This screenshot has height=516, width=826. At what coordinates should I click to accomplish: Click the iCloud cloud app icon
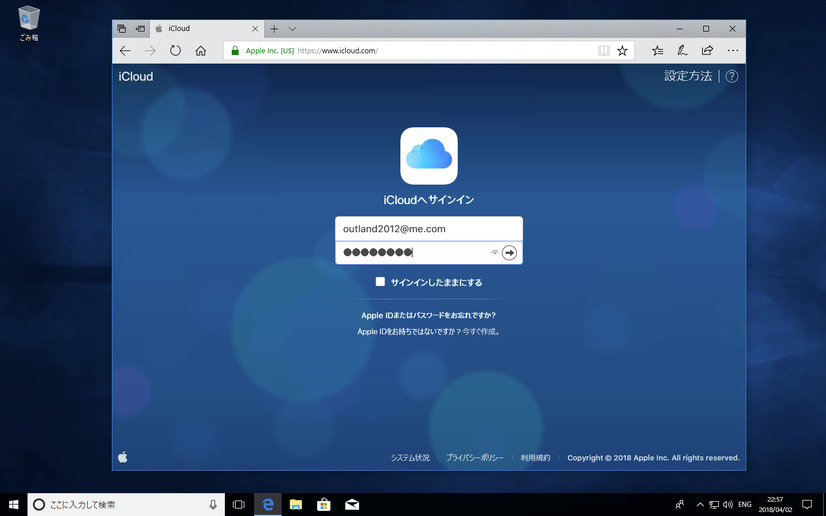[429, 156]
